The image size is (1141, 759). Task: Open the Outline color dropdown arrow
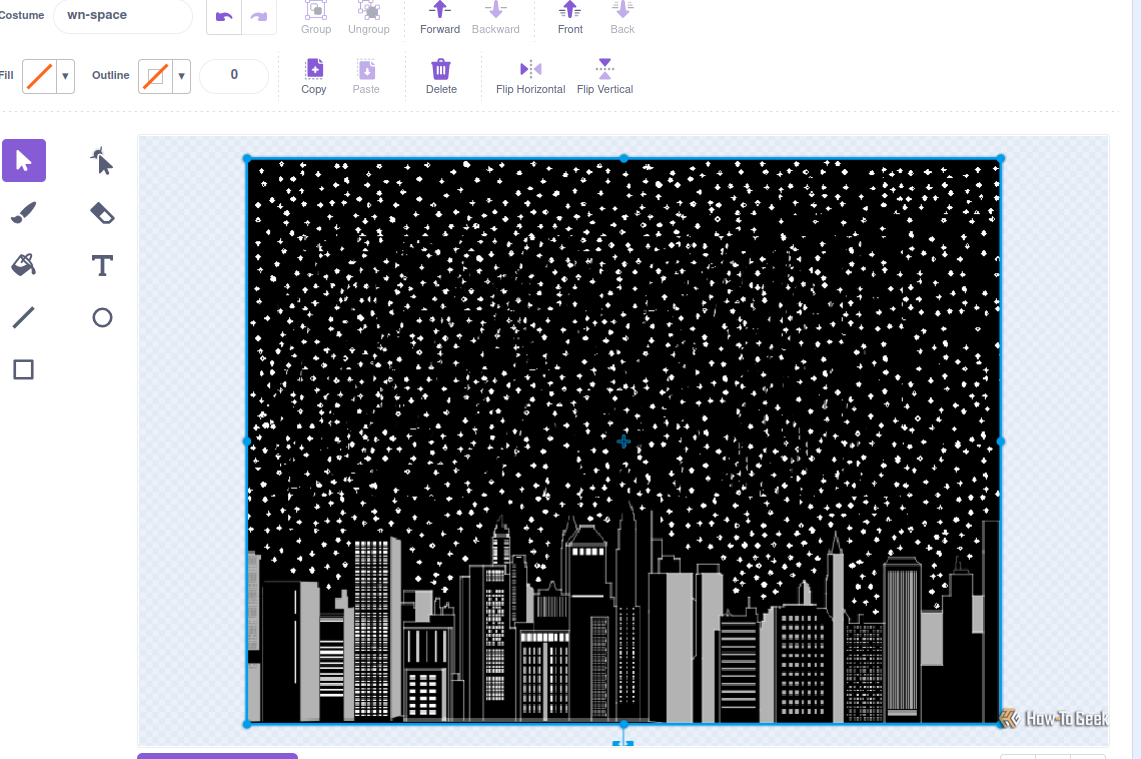182,76
